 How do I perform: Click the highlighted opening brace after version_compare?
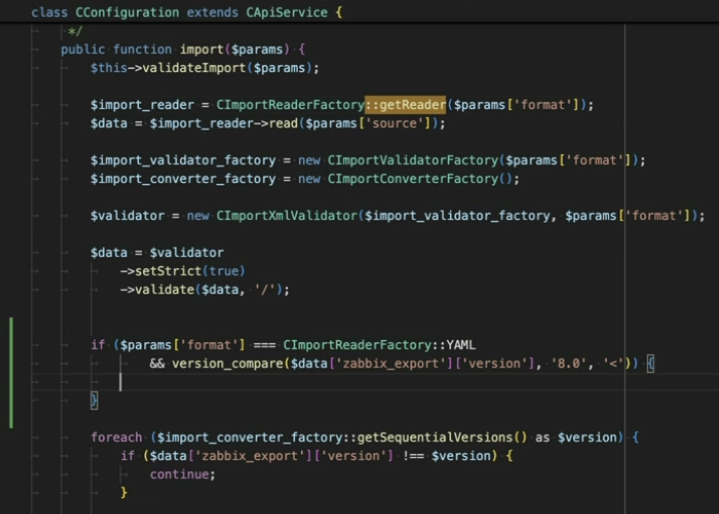(650, 363)
